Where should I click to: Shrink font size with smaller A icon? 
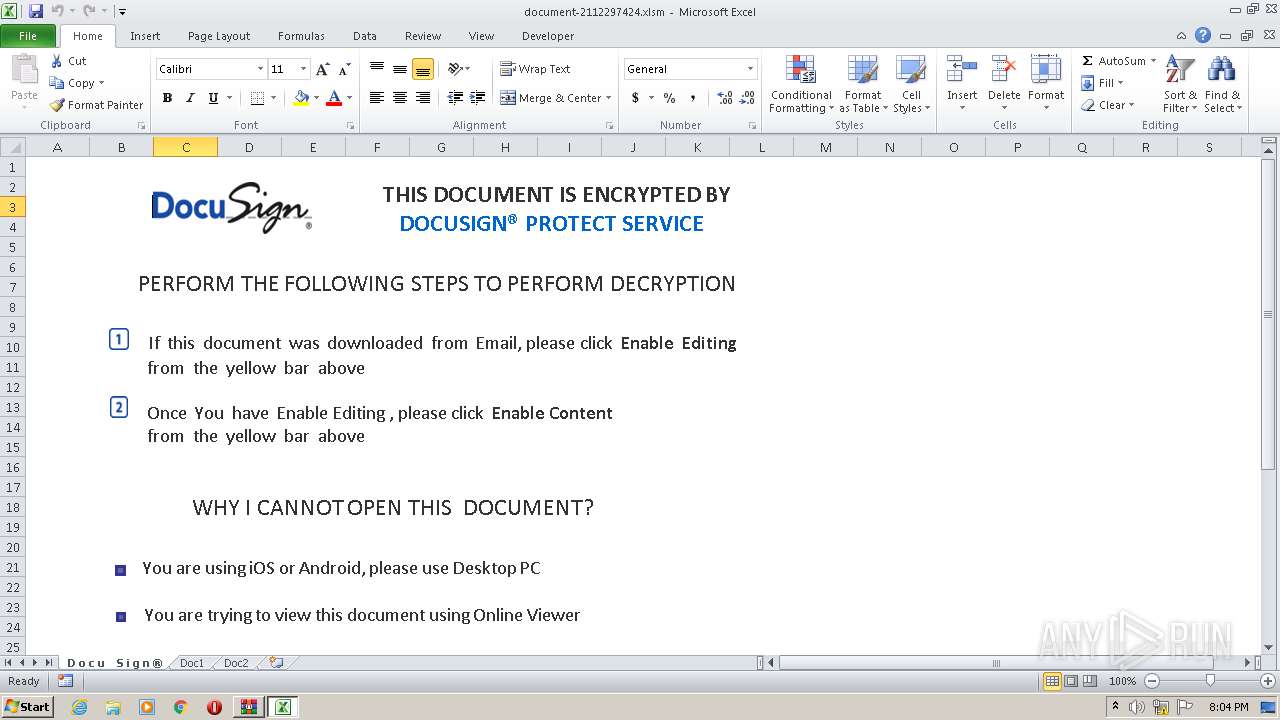click(x=344, y=69)
